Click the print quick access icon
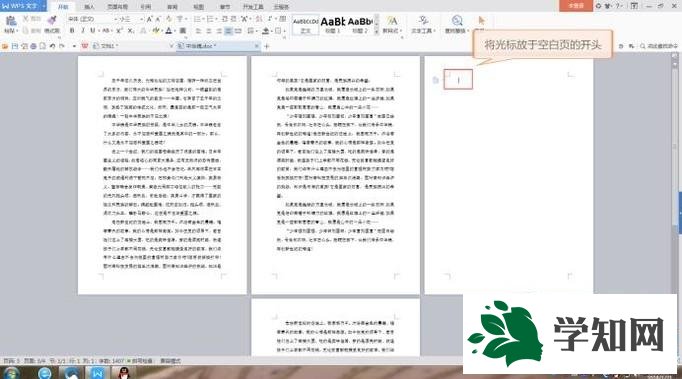Image resolution: width=682 pixels, height=379 pixels. point(33,46)
